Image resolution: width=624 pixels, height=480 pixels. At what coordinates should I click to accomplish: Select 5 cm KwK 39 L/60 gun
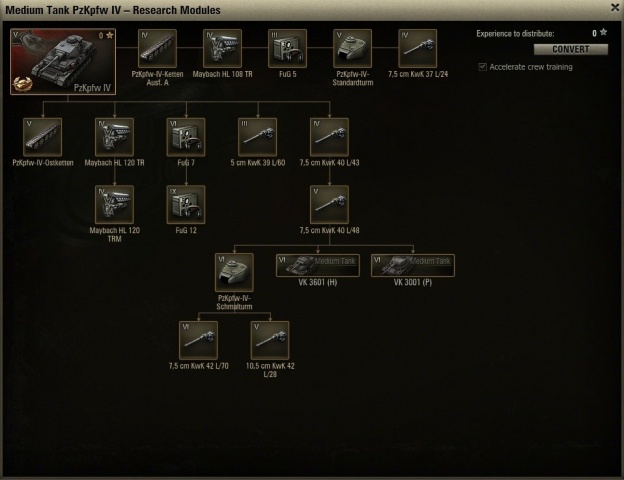coord(257,137)
